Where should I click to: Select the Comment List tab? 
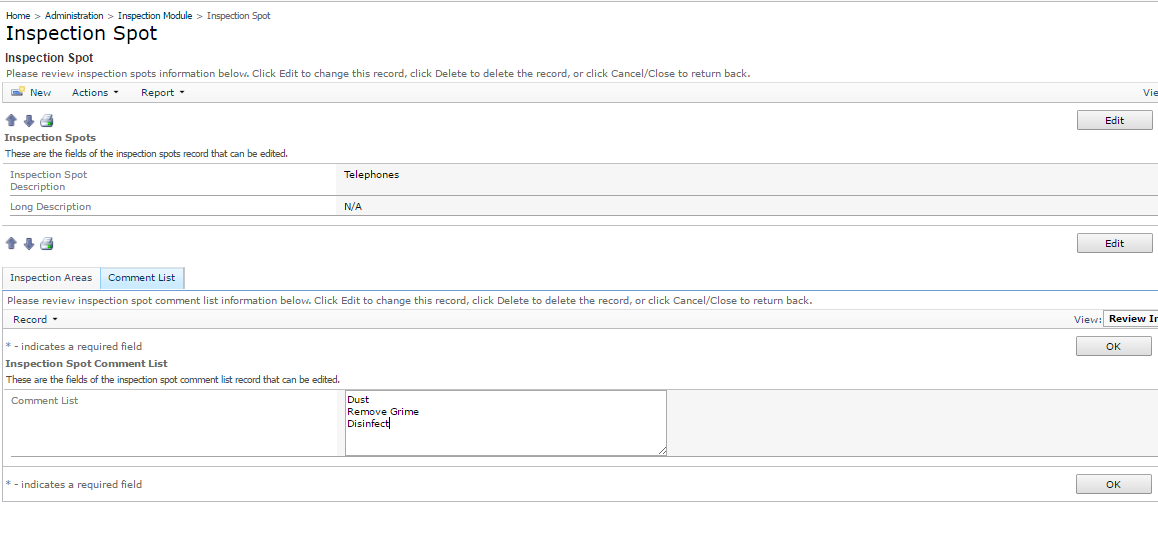coord(141,278)
